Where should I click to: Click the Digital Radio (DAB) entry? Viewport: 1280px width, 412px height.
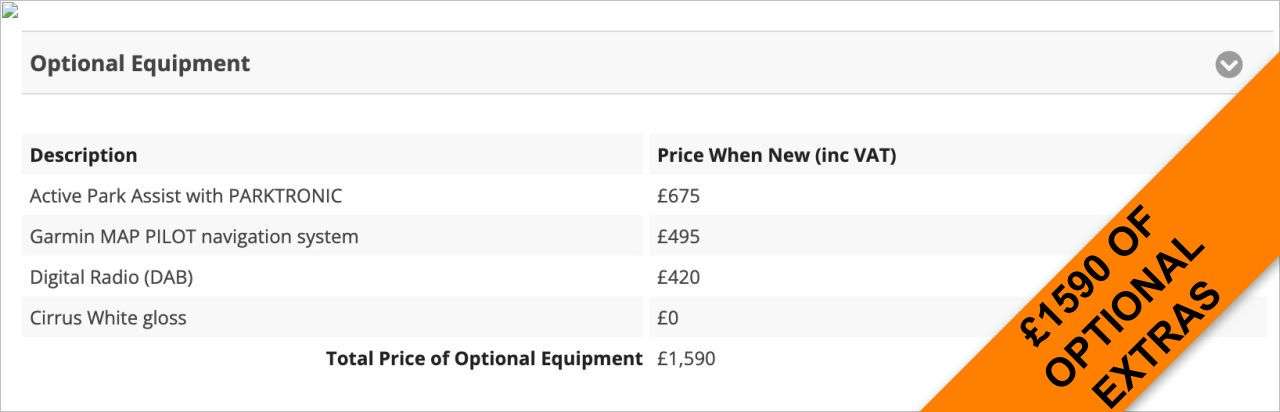(x=111, y=277)
